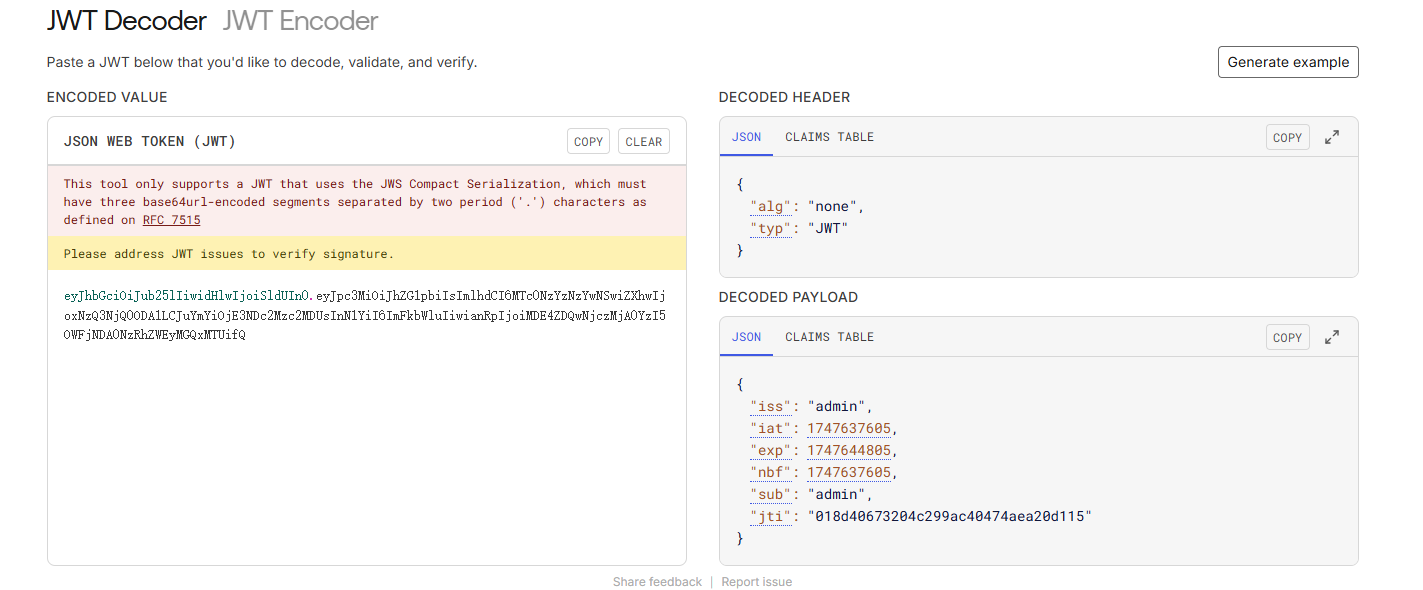Click Generate example button
The width and height of the screenshot is (1423, 590).
pyautogui.click(x=1288, y=62)
